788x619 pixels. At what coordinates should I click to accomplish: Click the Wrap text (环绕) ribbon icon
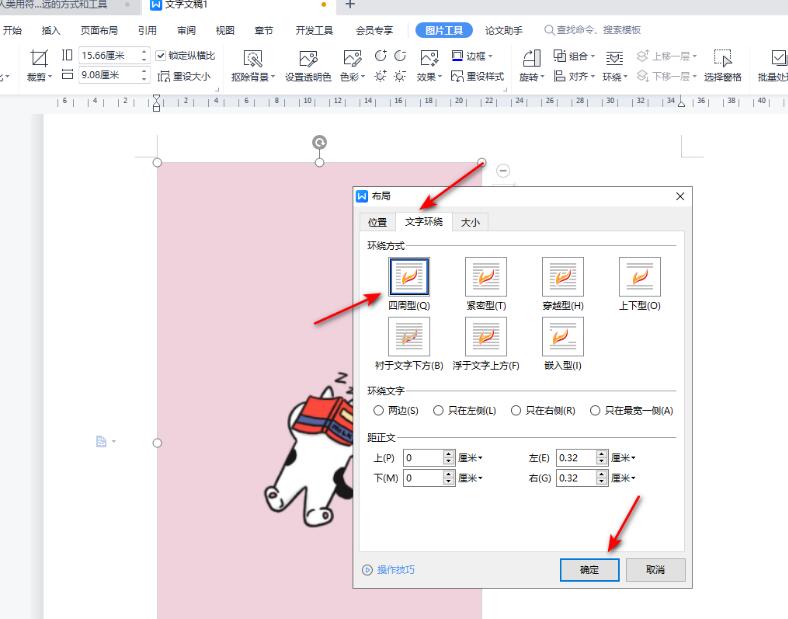point(614,59)
